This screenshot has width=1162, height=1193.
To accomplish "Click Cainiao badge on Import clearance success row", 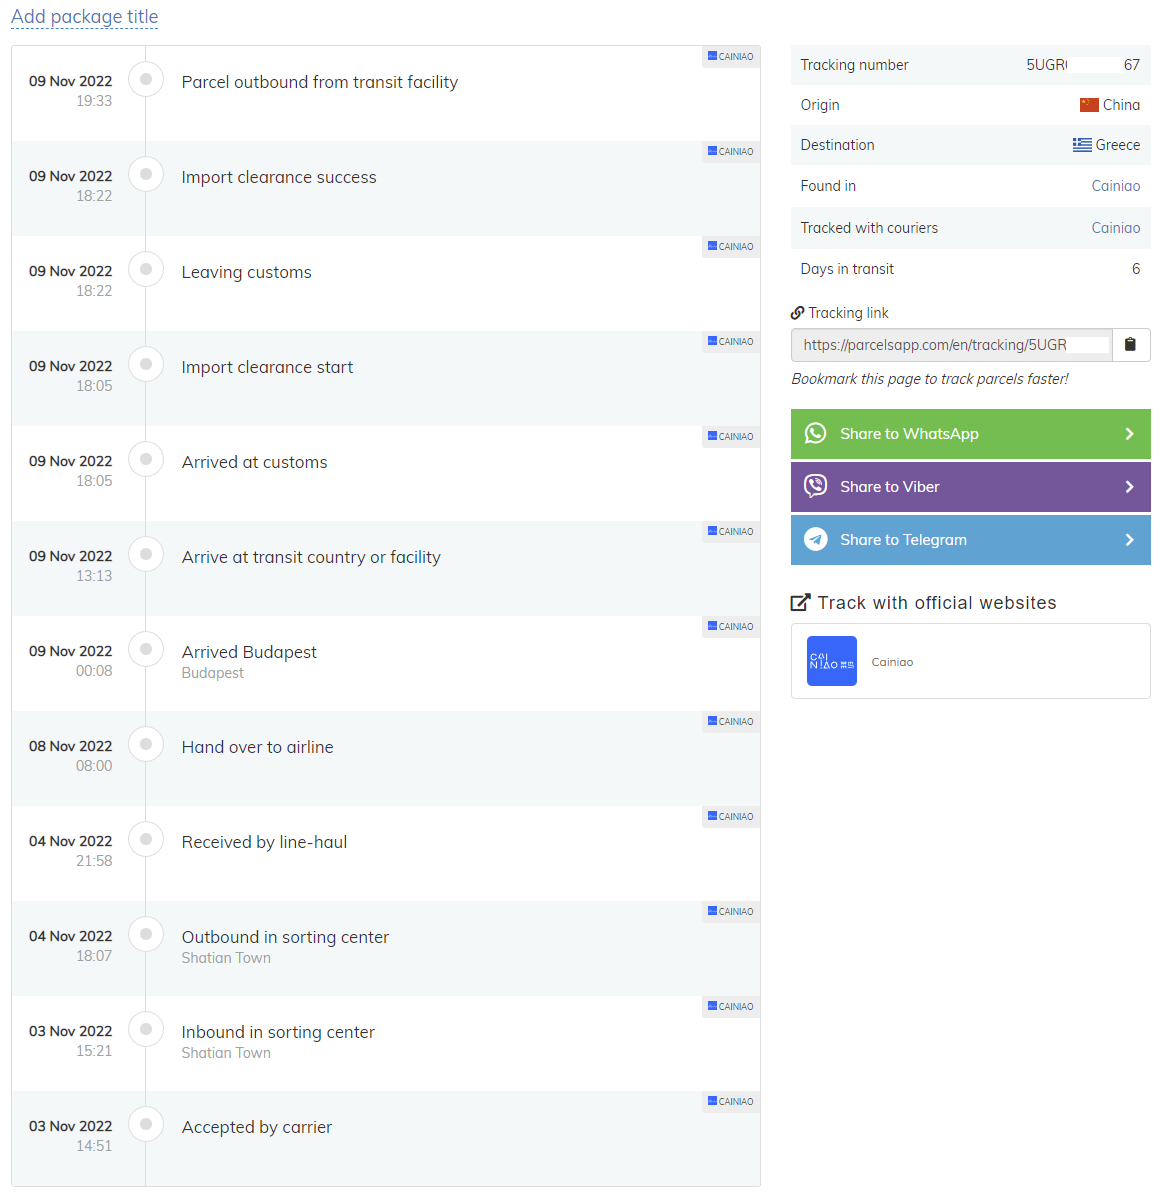I will point(731,151).
